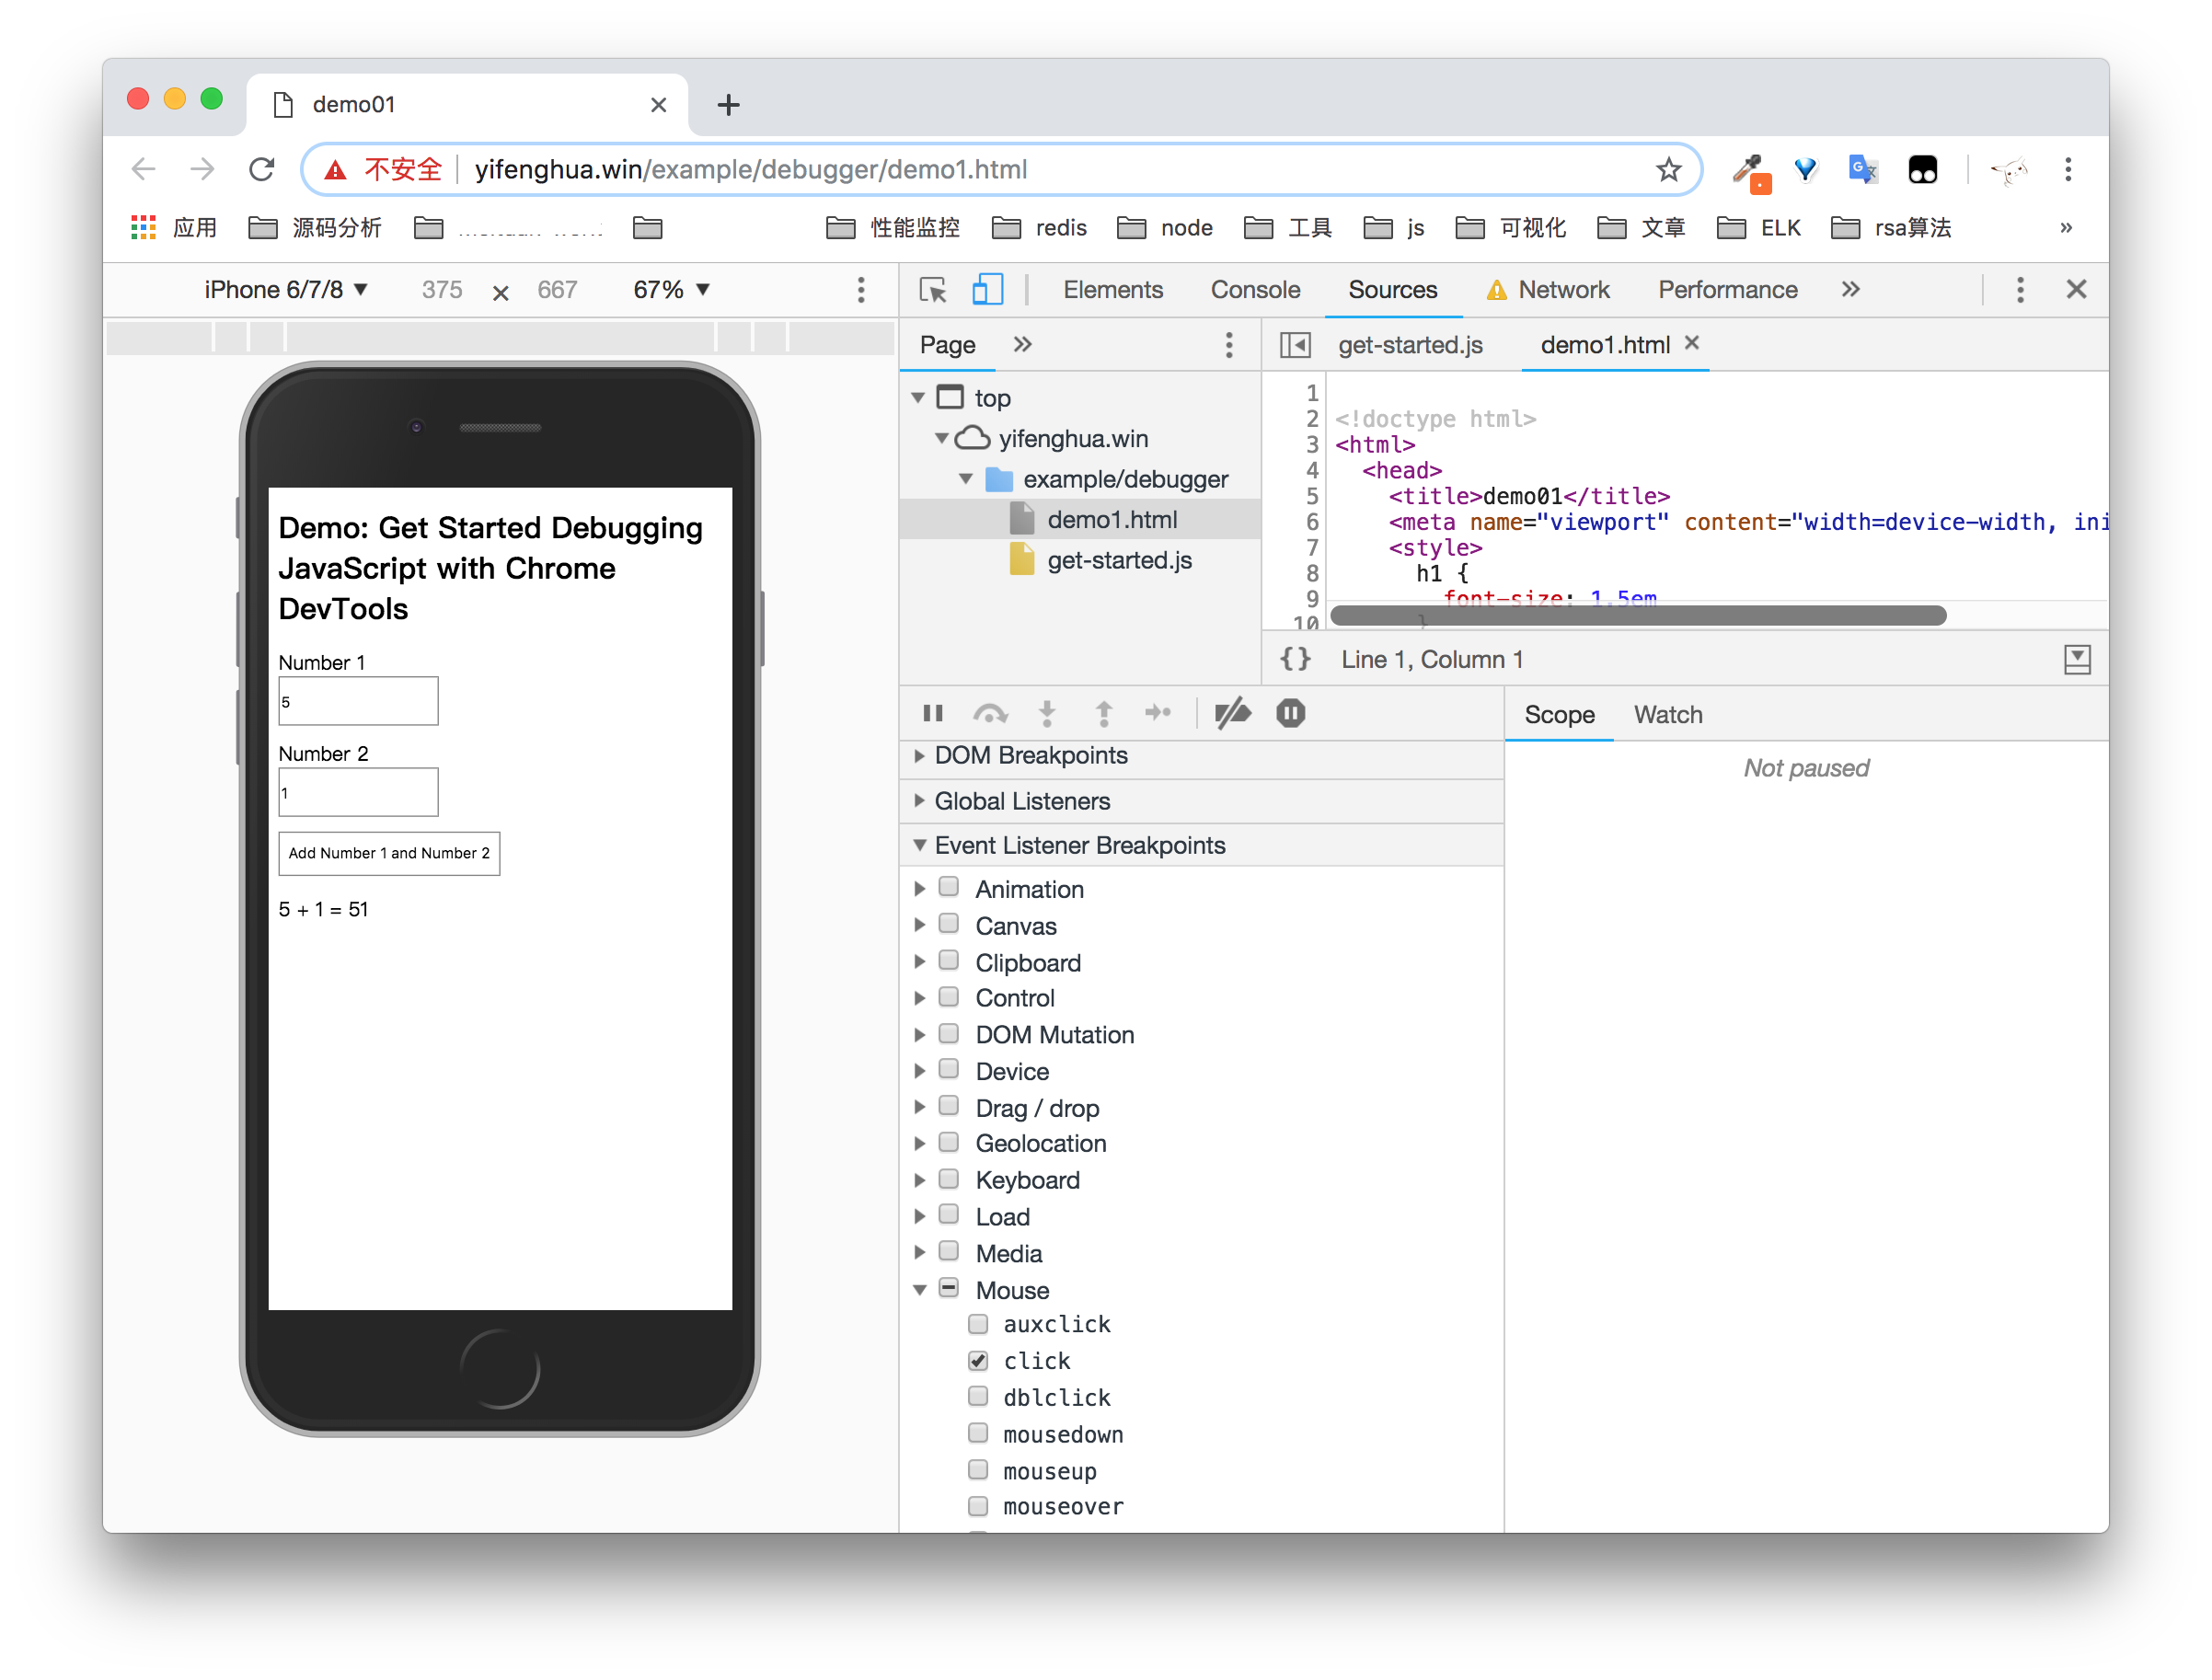The width and height of the screenshot is (2212, 1680).
Task: Click Add Number 1 and Number 2 button
Action: pos(389,854)
